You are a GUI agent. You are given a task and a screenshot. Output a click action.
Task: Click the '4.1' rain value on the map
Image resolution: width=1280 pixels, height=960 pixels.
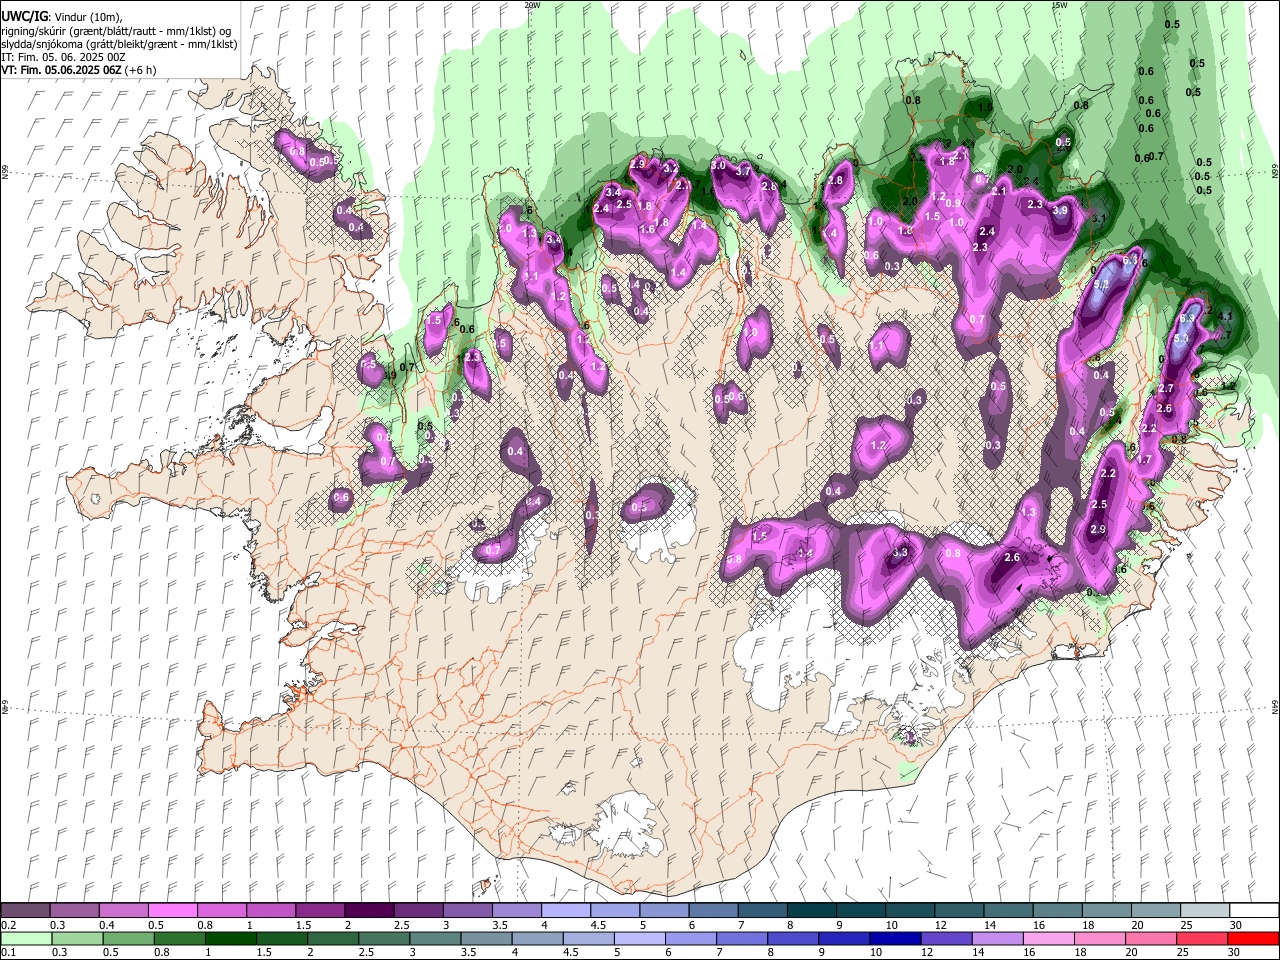pyautogui.click(x=1225, y=316)
